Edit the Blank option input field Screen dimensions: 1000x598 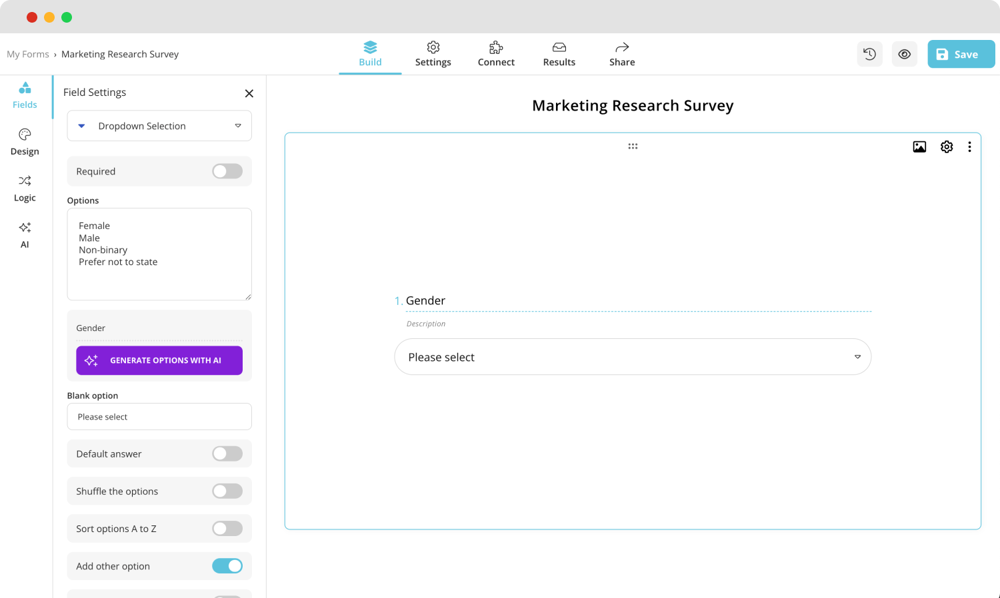(x=158, y=416)
